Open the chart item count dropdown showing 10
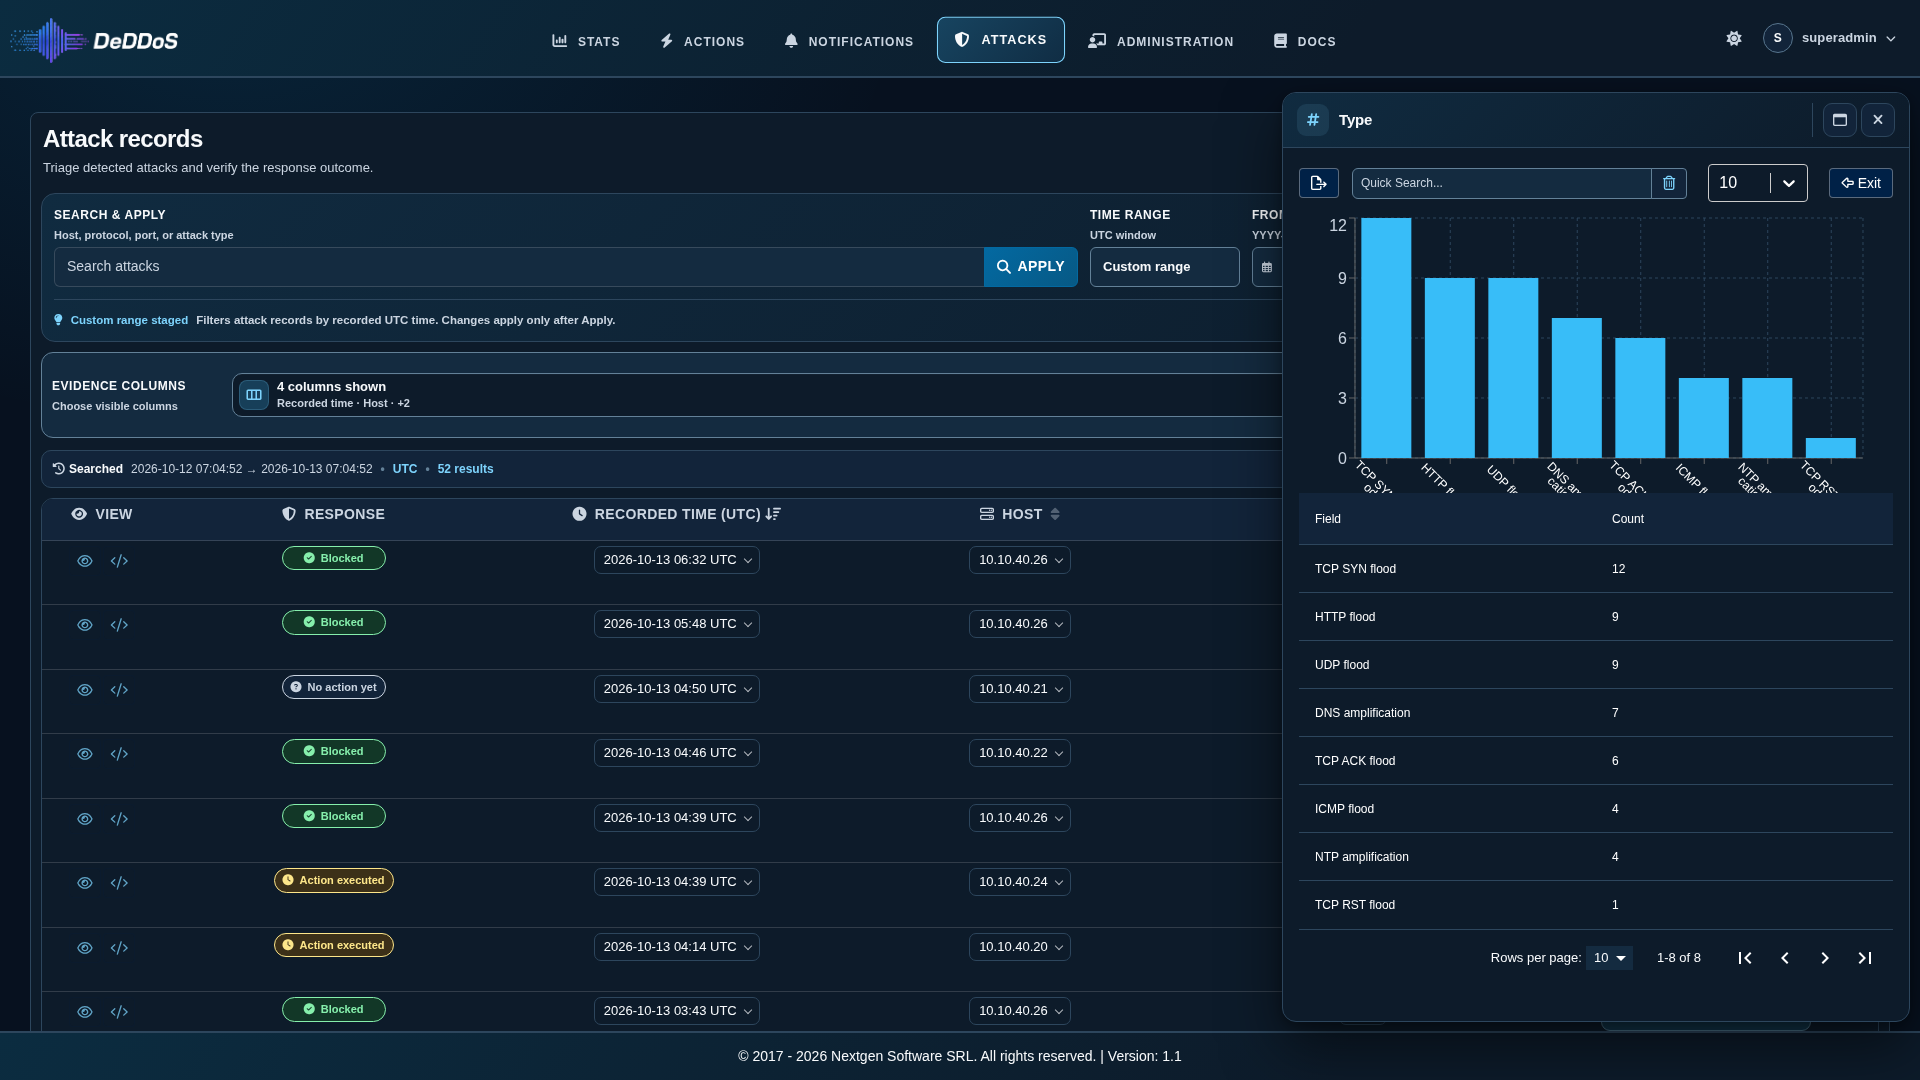The width and height of the screenshot is (1920, 1080). coord(1757,183)
